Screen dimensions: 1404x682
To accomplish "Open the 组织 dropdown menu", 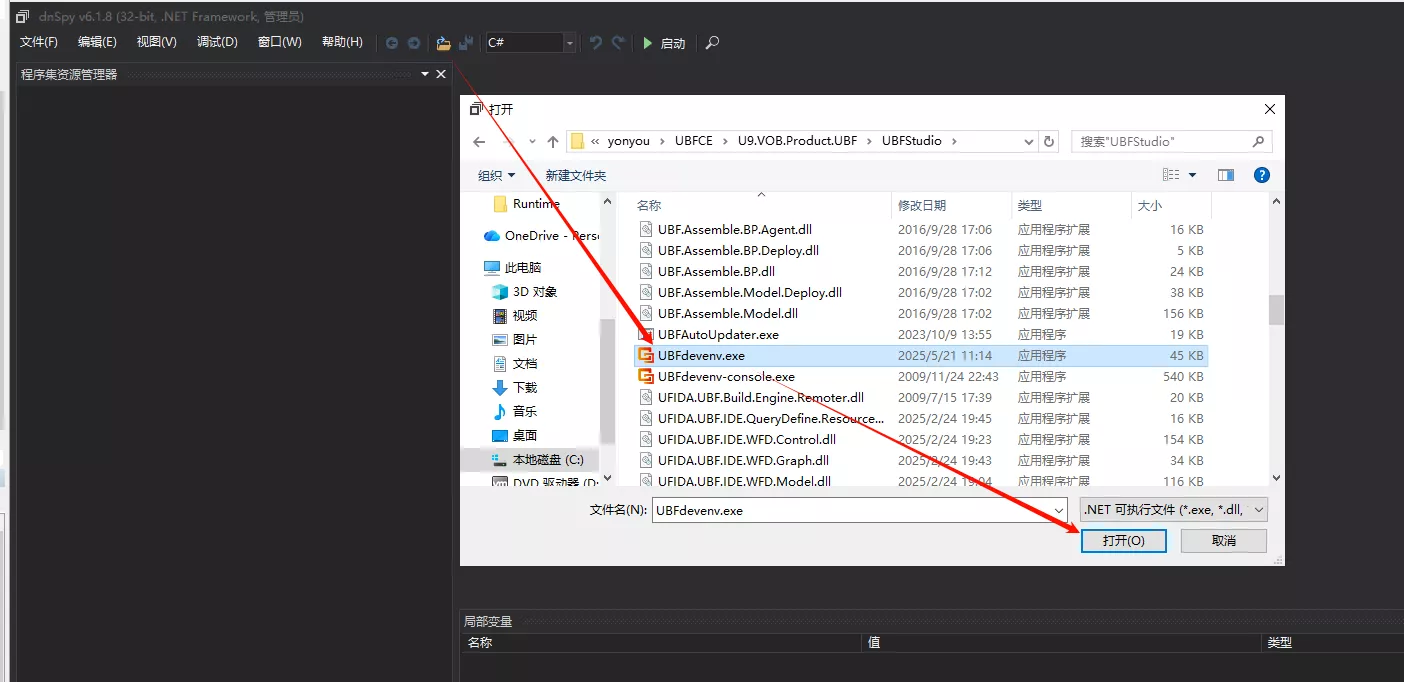I will 496,174.
